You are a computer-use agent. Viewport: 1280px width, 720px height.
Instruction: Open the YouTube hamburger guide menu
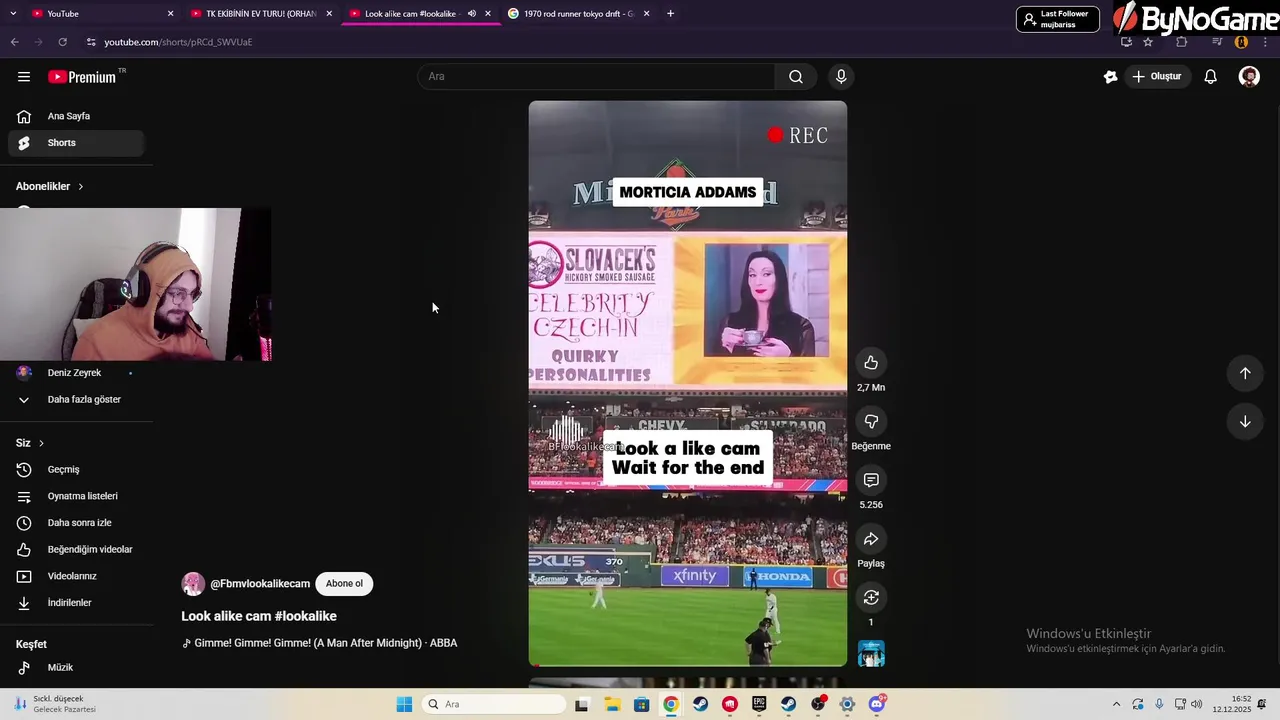coord(24,77)
